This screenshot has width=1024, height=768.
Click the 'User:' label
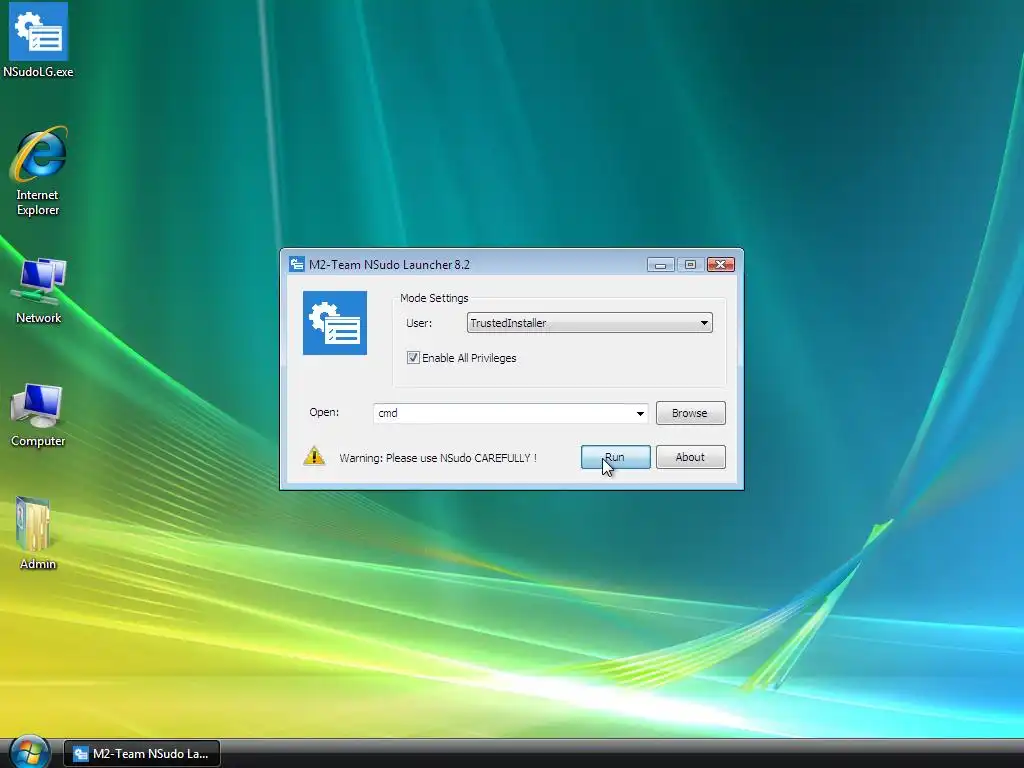coord(419,323)
